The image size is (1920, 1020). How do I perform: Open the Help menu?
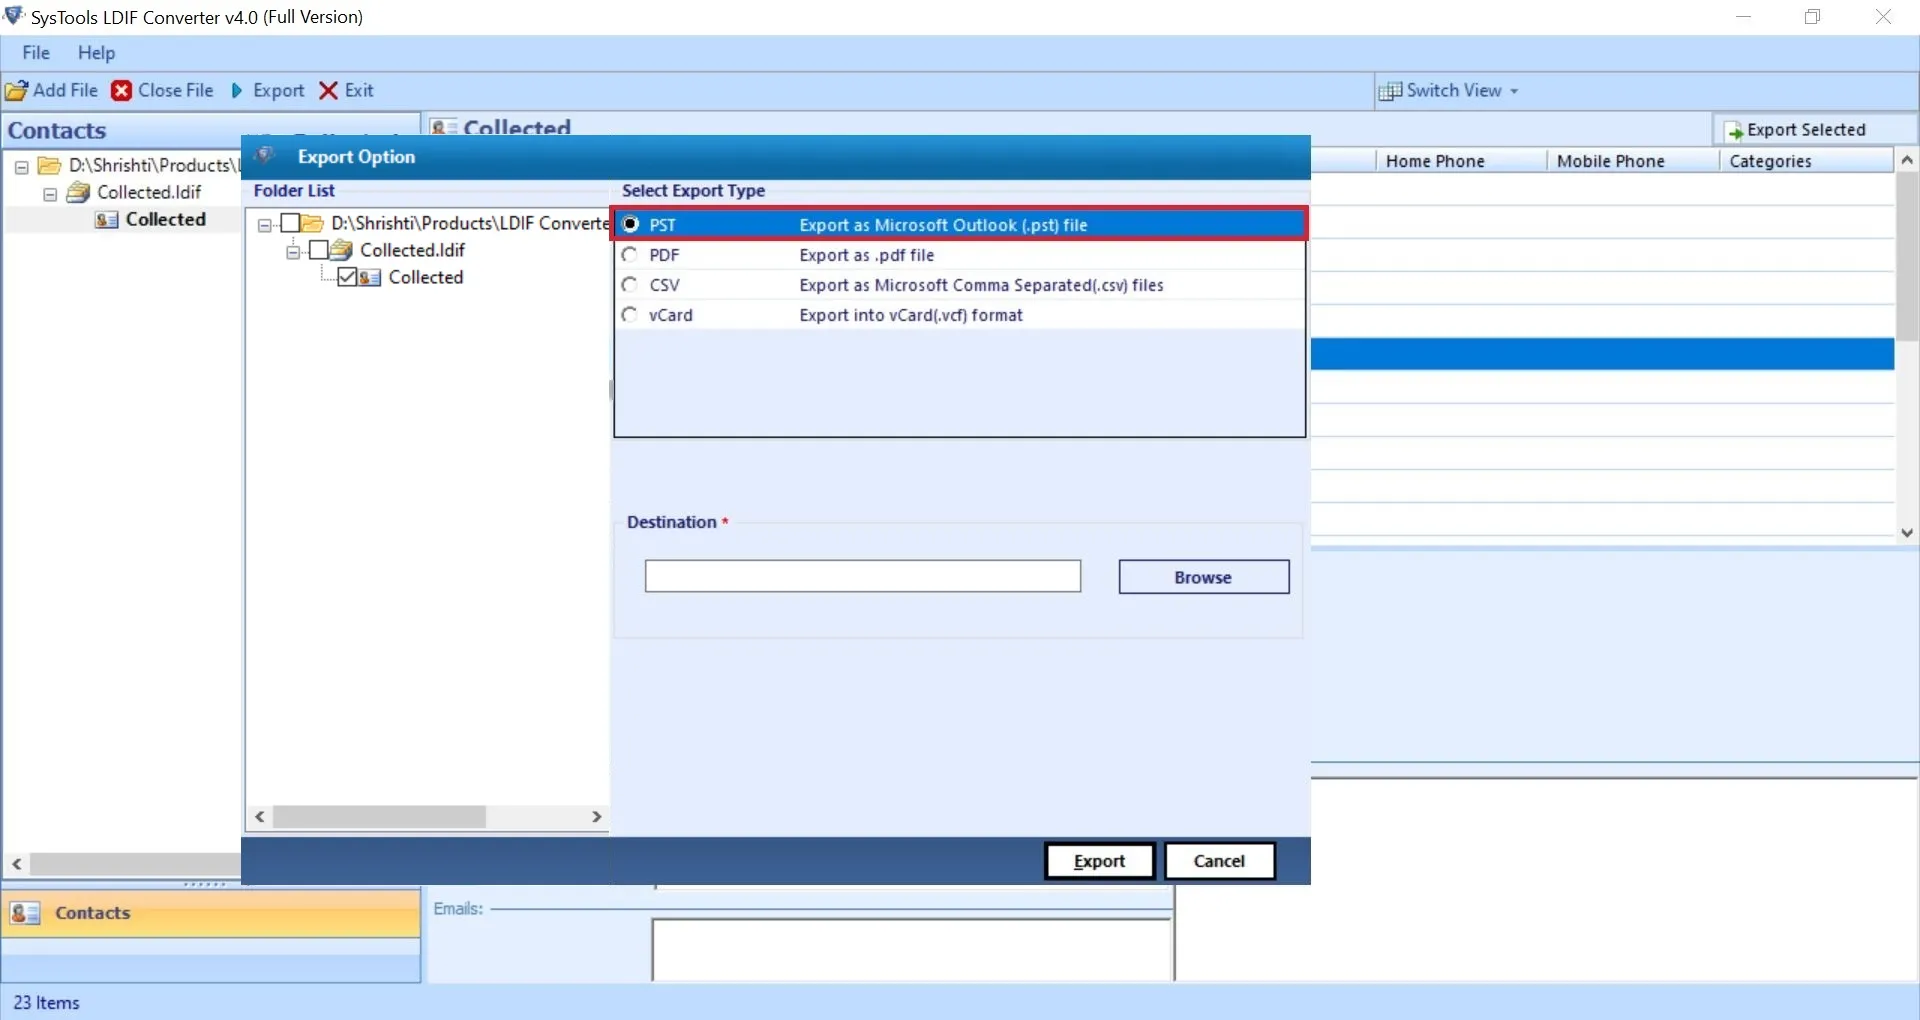97,53
